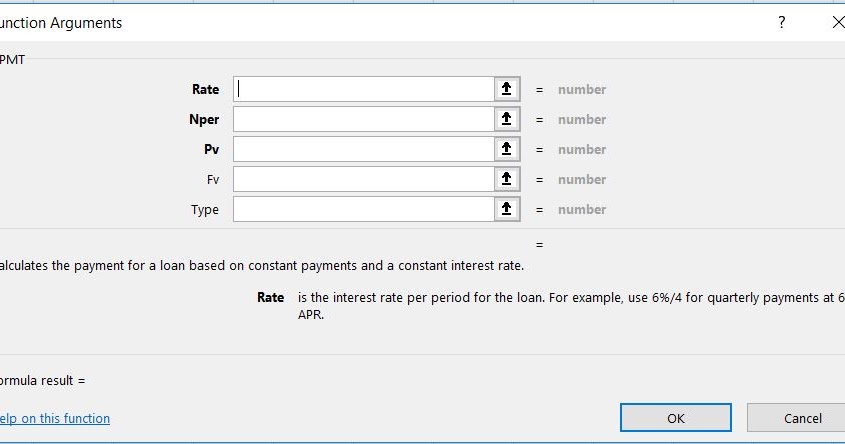The width and height of the screenshot is (845, 444).
Task: Click the Fv argument label
Action: (212, 179)
